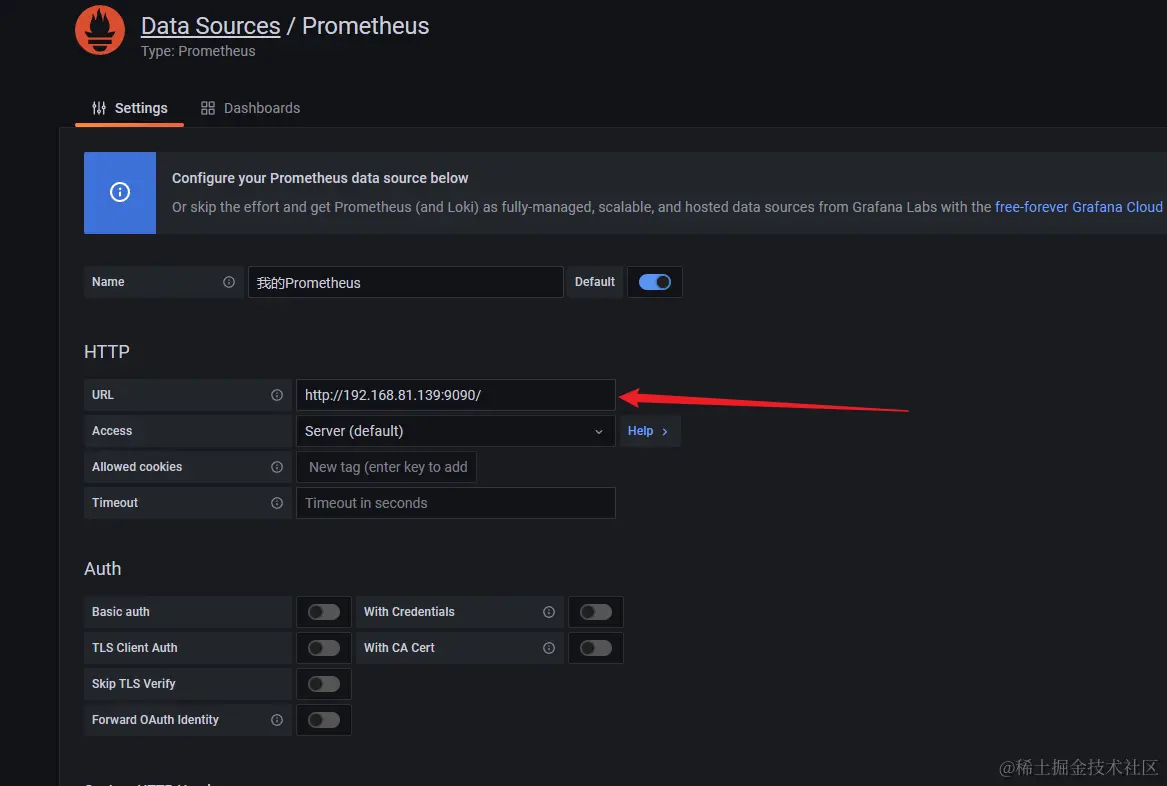Image resolution: width=1167 pixels, height=786 pixels.
Task: Click the Prometheus flame logo icon
Action: click(100, 31)
